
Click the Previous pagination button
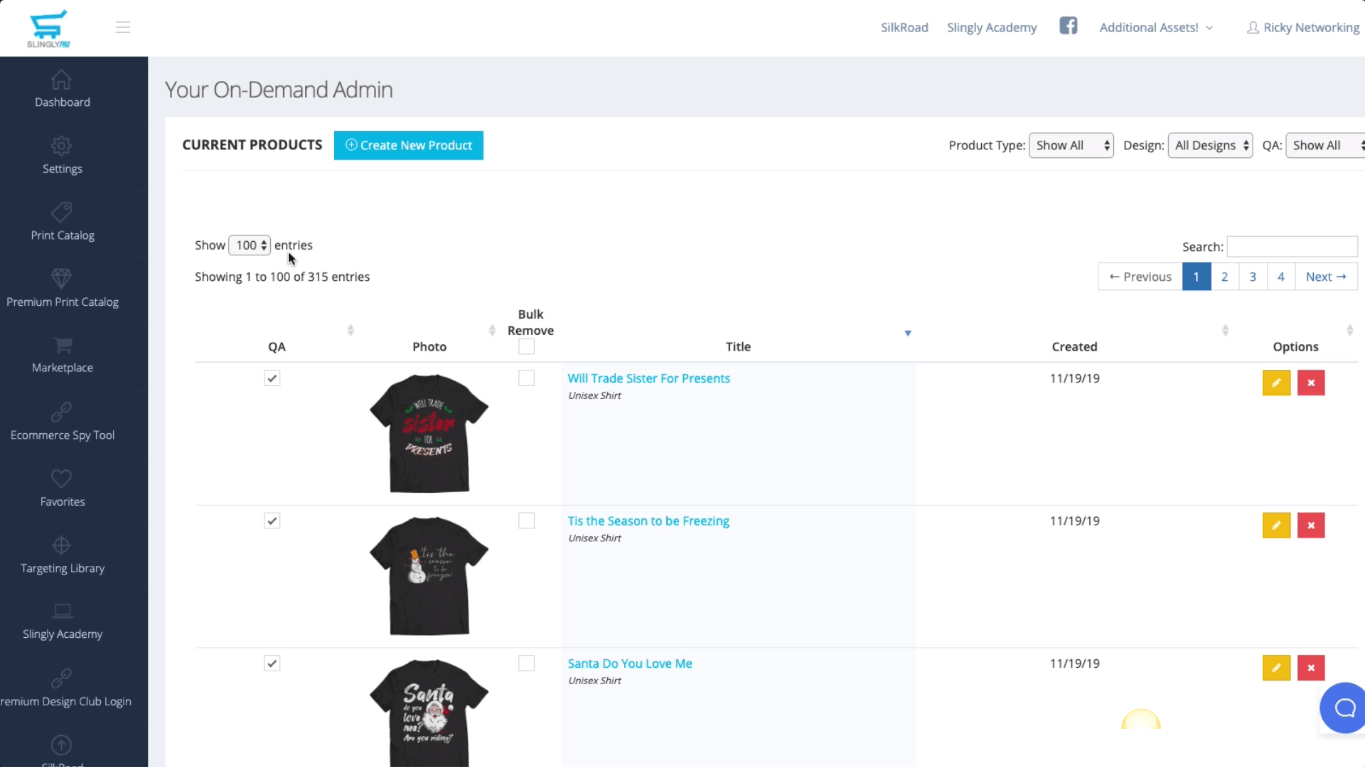click(1140, 277)
